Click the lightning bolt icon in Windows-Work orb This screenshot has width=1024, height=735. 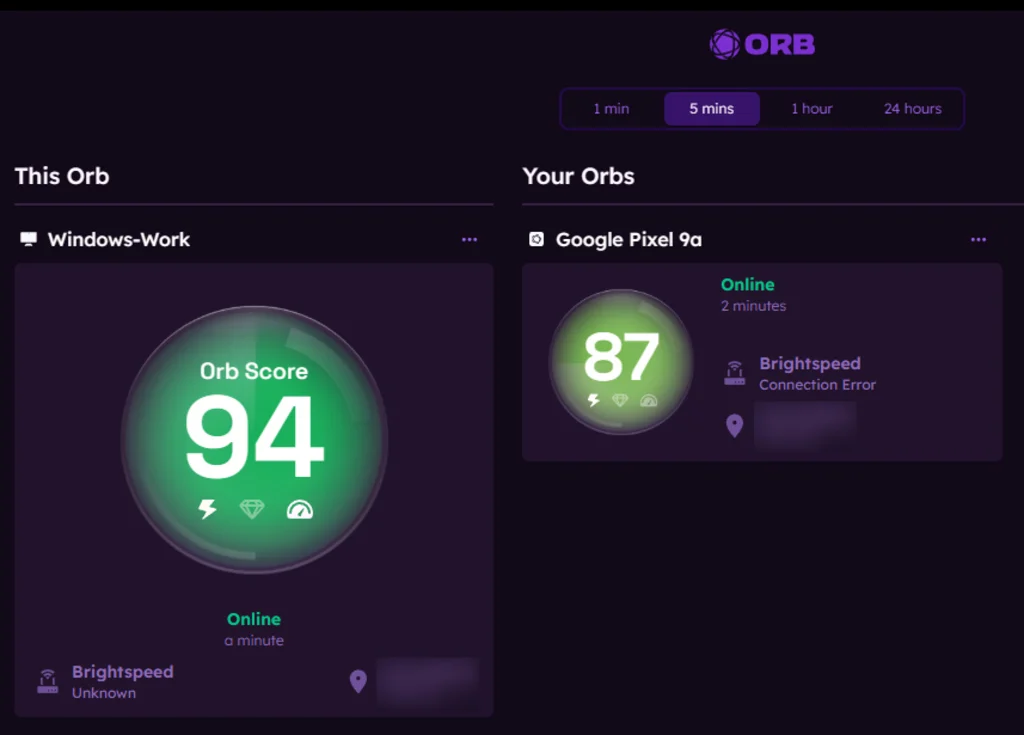click(x=207, y=509)
